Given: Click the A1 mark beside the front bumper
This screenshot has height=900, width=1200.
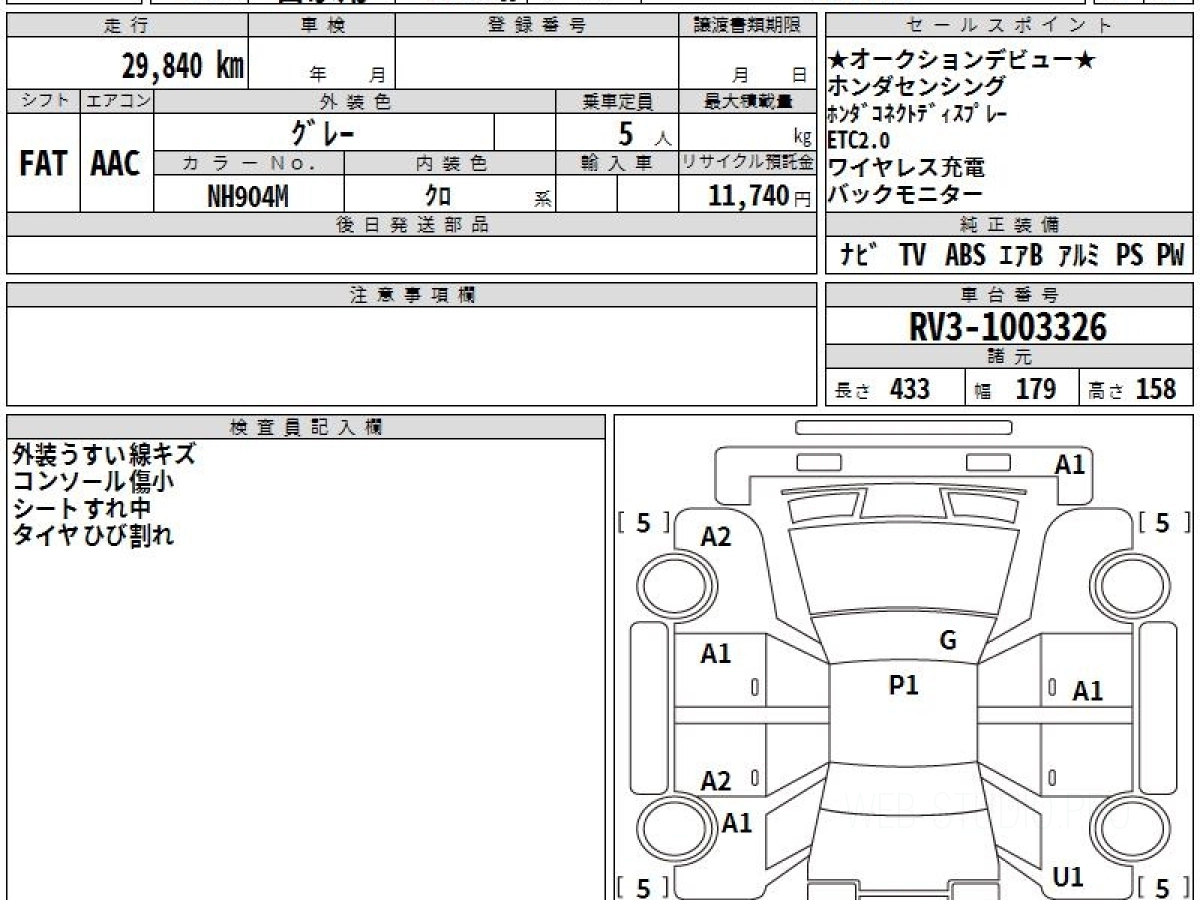Looking at the screenshot, I should 1070,464.
